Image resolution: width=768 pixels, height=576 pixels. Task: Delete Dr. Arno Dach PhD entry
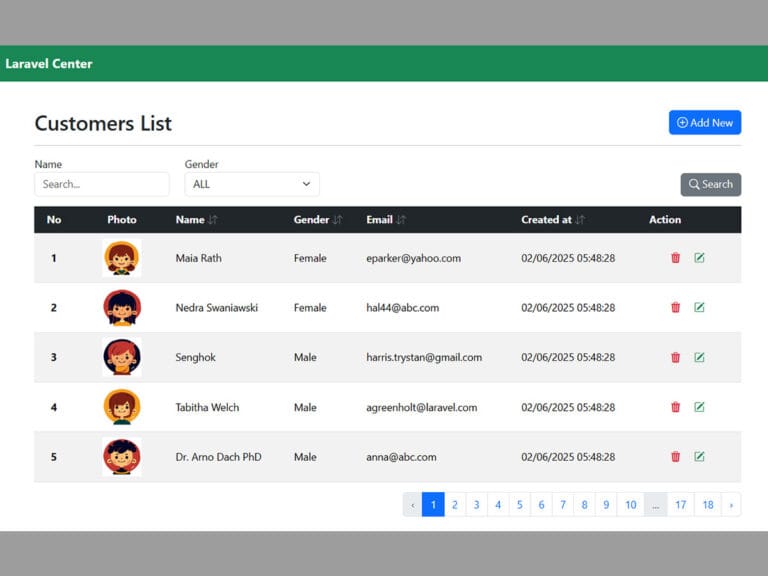[675, 457]
